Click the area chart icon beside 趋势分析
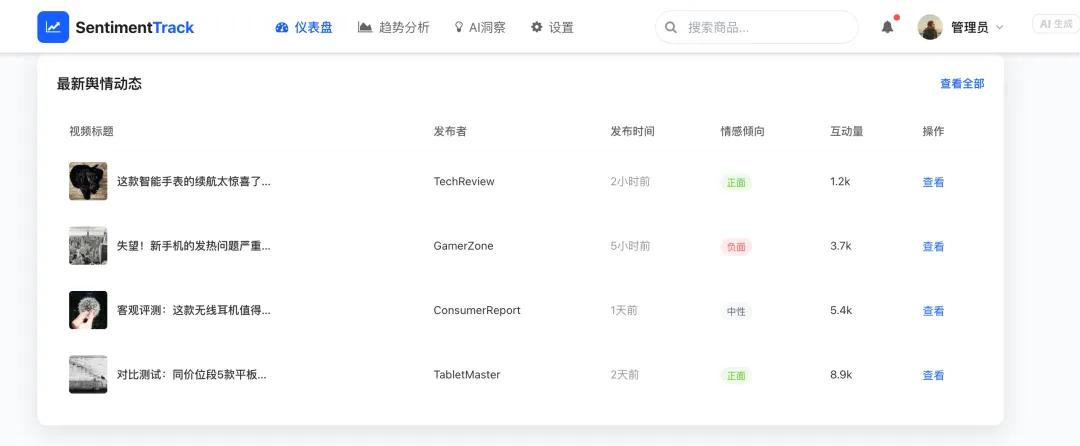Image resolution: width=1080 pixels, height=446 pixels. point(365,28)
